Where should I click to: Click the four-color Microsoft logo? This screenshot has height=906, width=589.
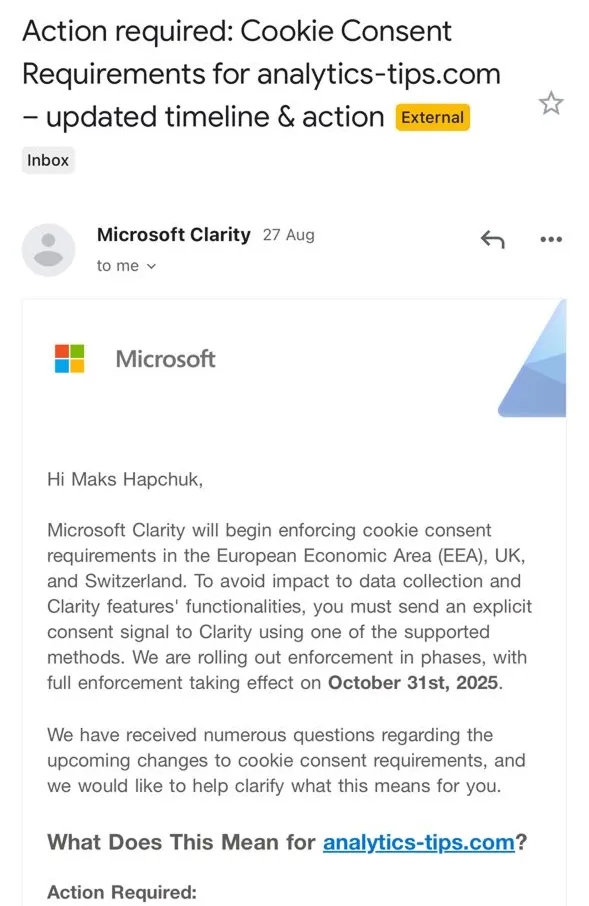pyautogui.click(x=69, y=358)
